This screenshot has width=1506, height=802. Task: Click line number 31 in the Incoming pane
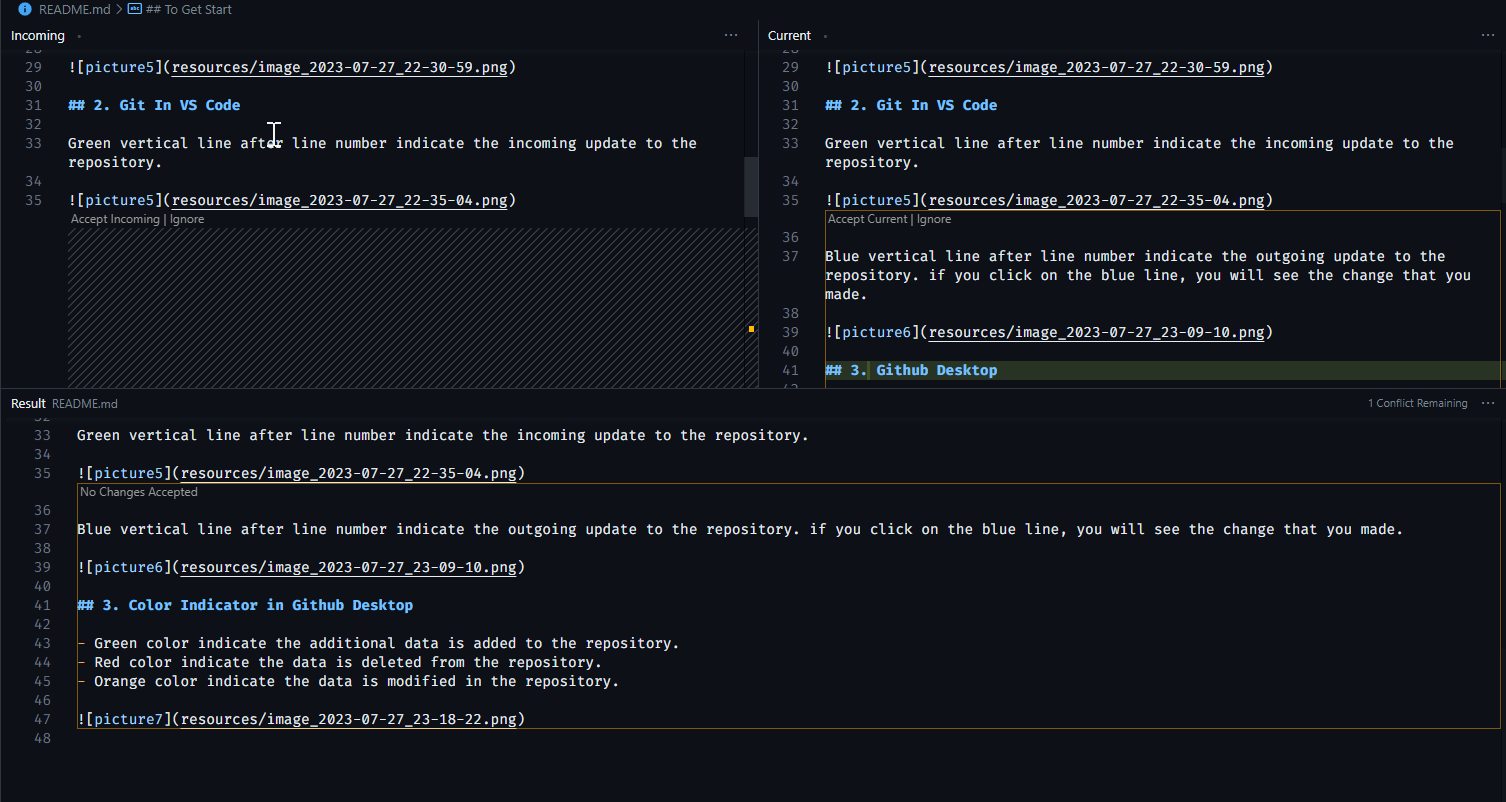click(33, 105)
